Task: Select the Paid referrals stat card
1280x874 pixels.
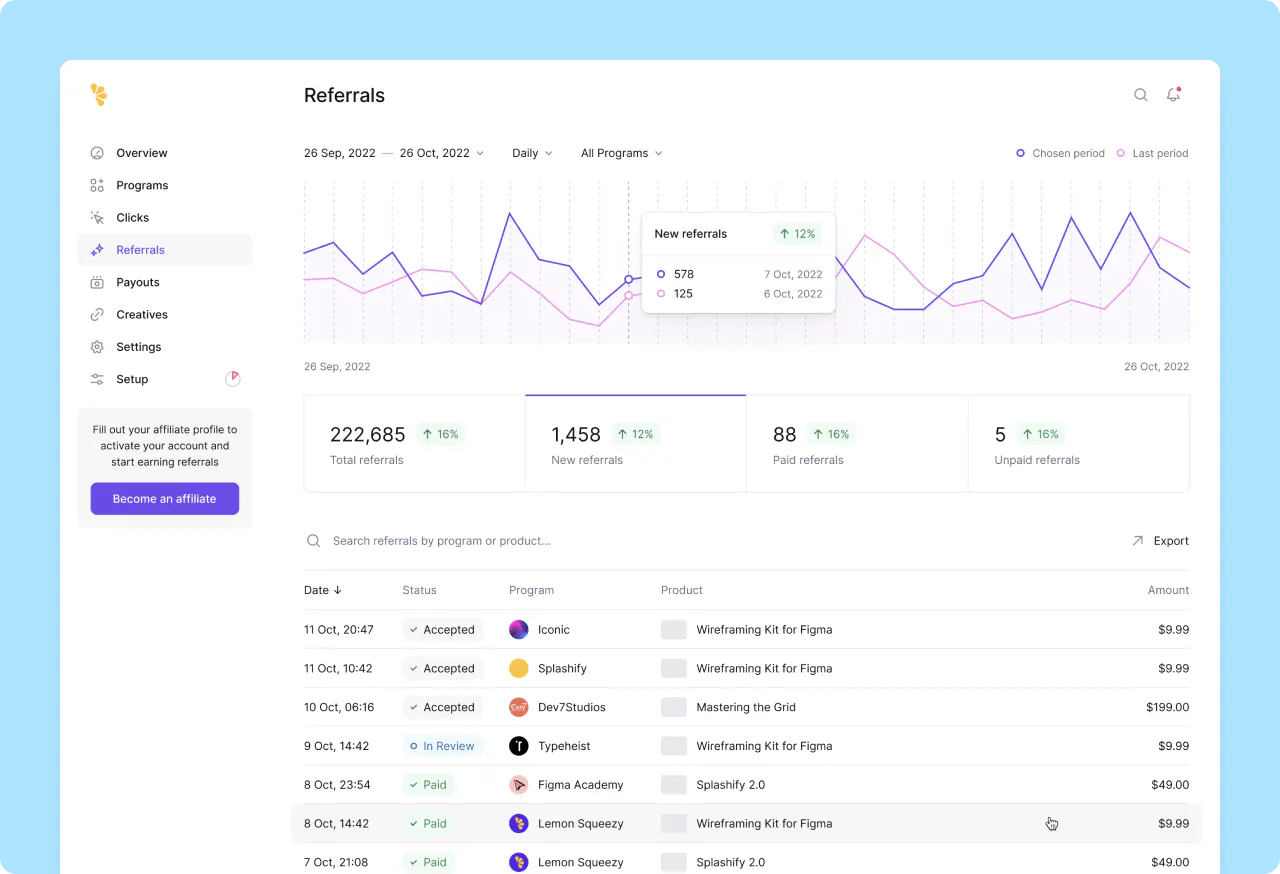Action: (857, 443)
